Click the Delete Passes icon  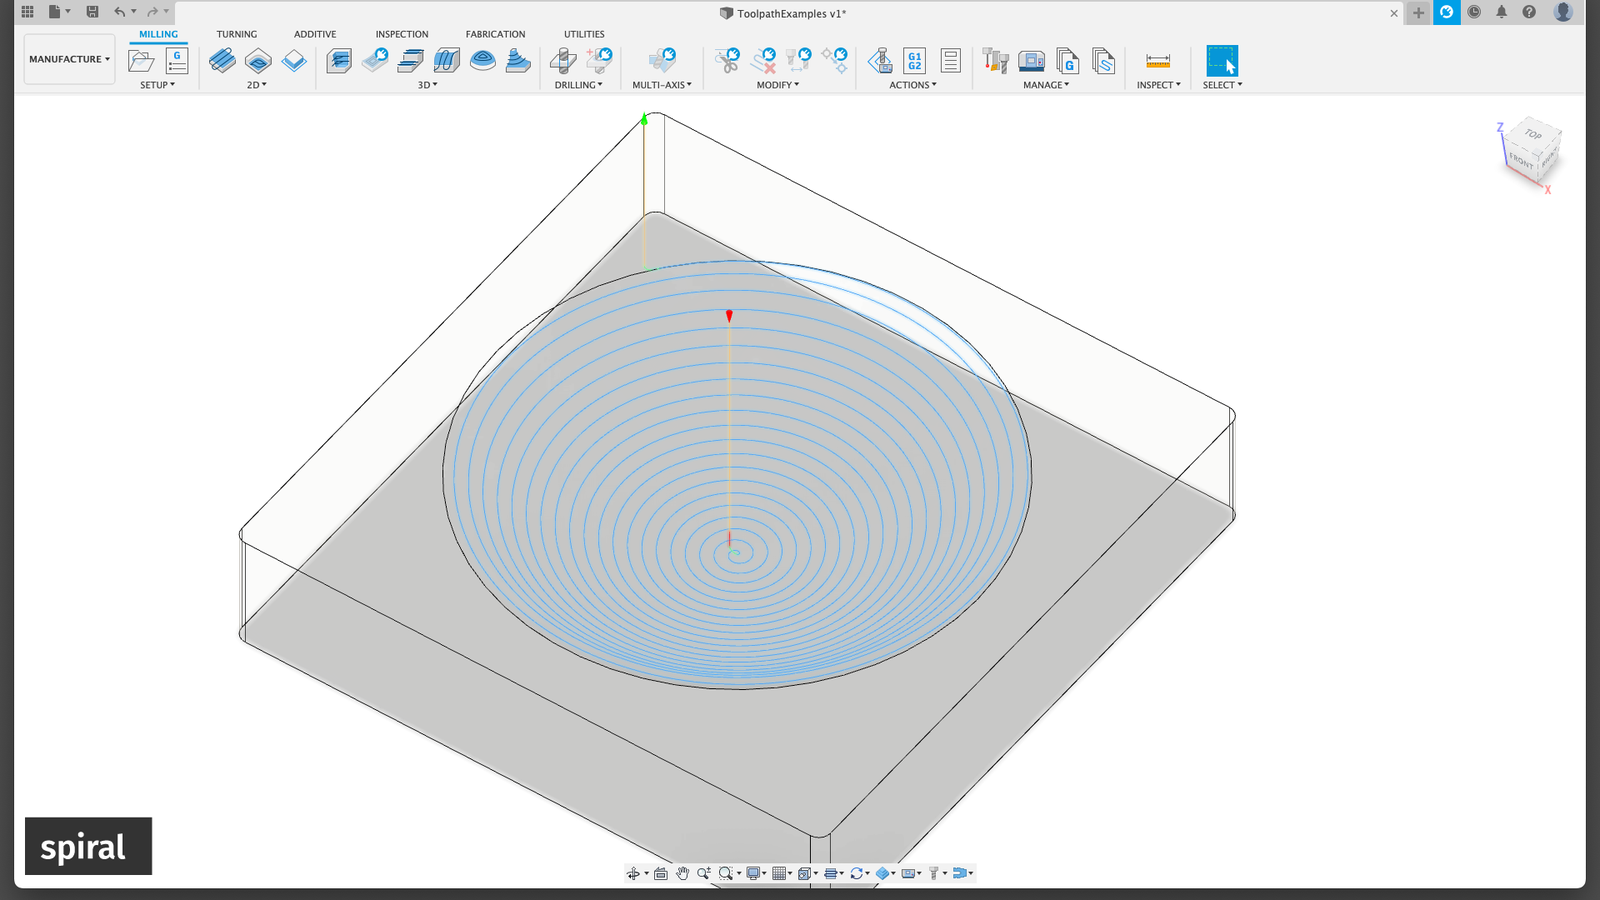pyautogui.click(x=764, y=61)
